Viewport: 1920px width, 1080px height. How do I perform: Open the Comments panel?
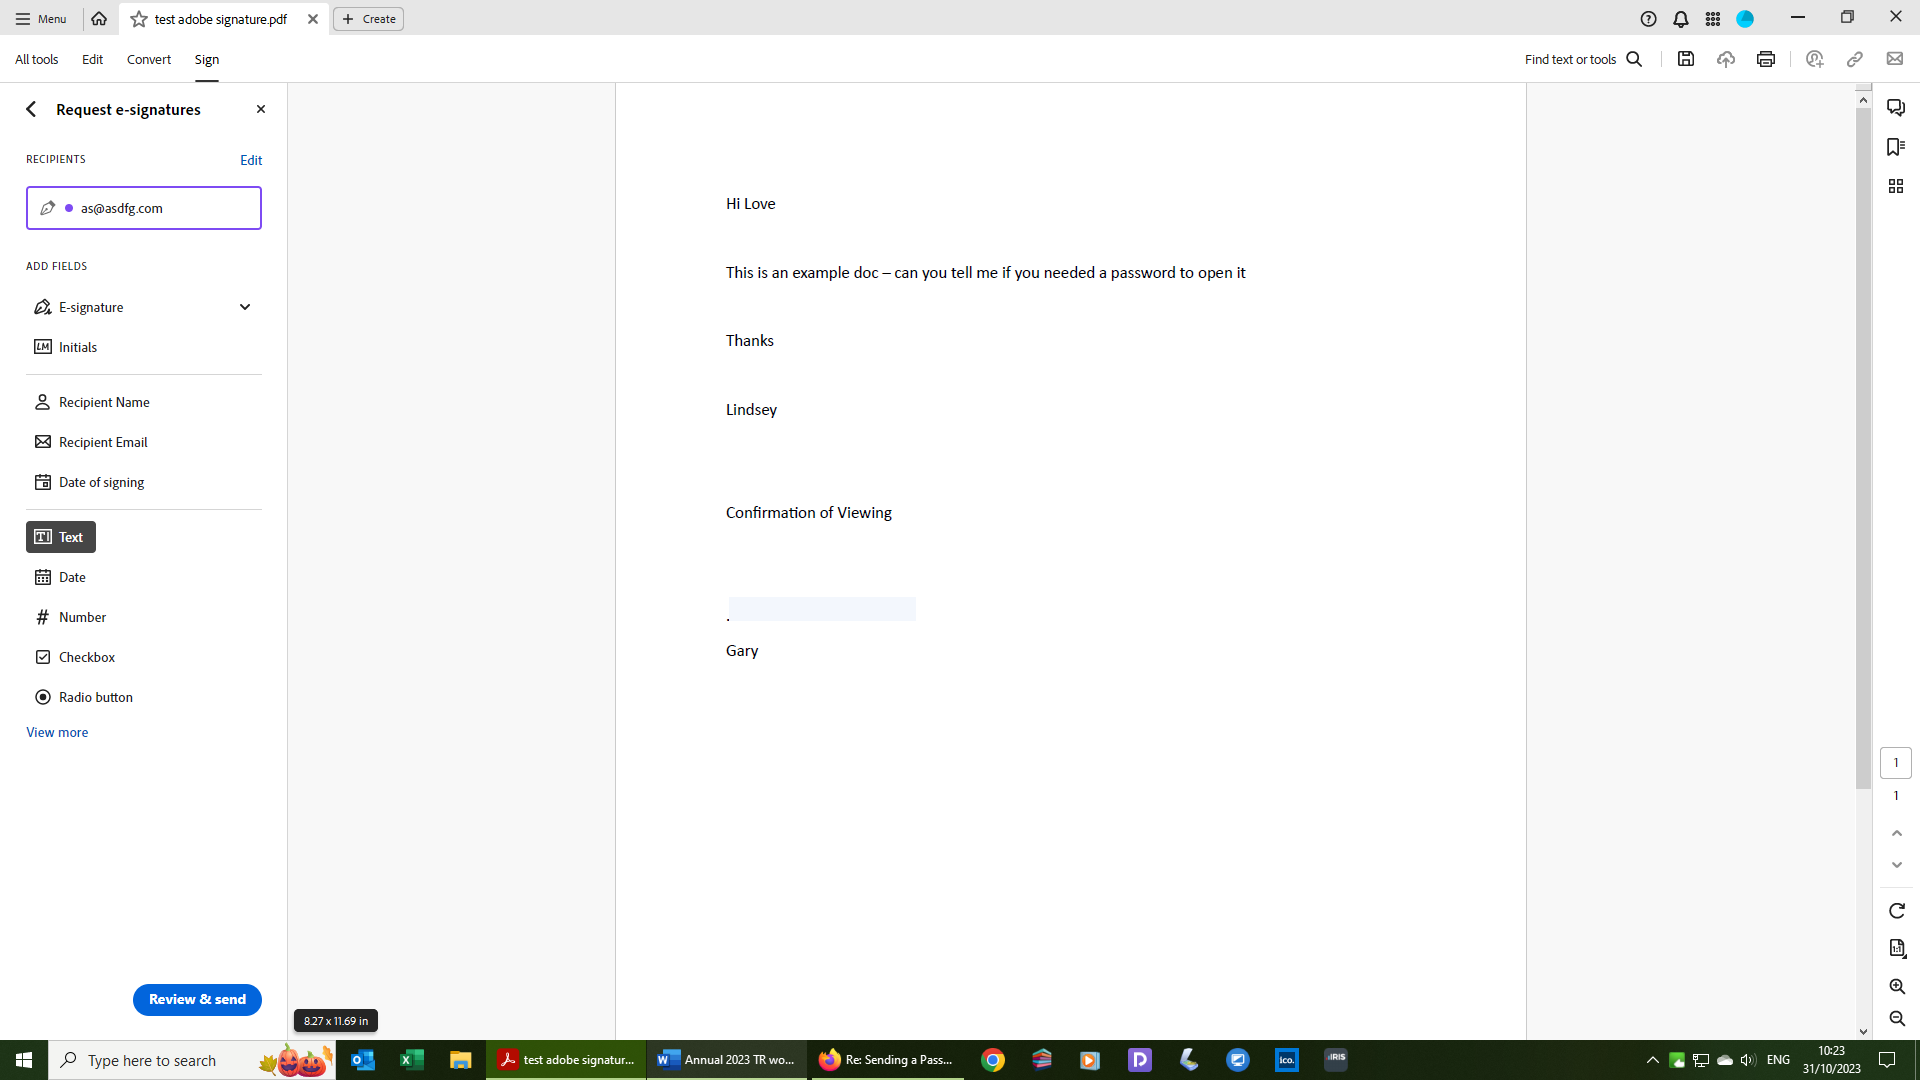[x=1896, y=107]
